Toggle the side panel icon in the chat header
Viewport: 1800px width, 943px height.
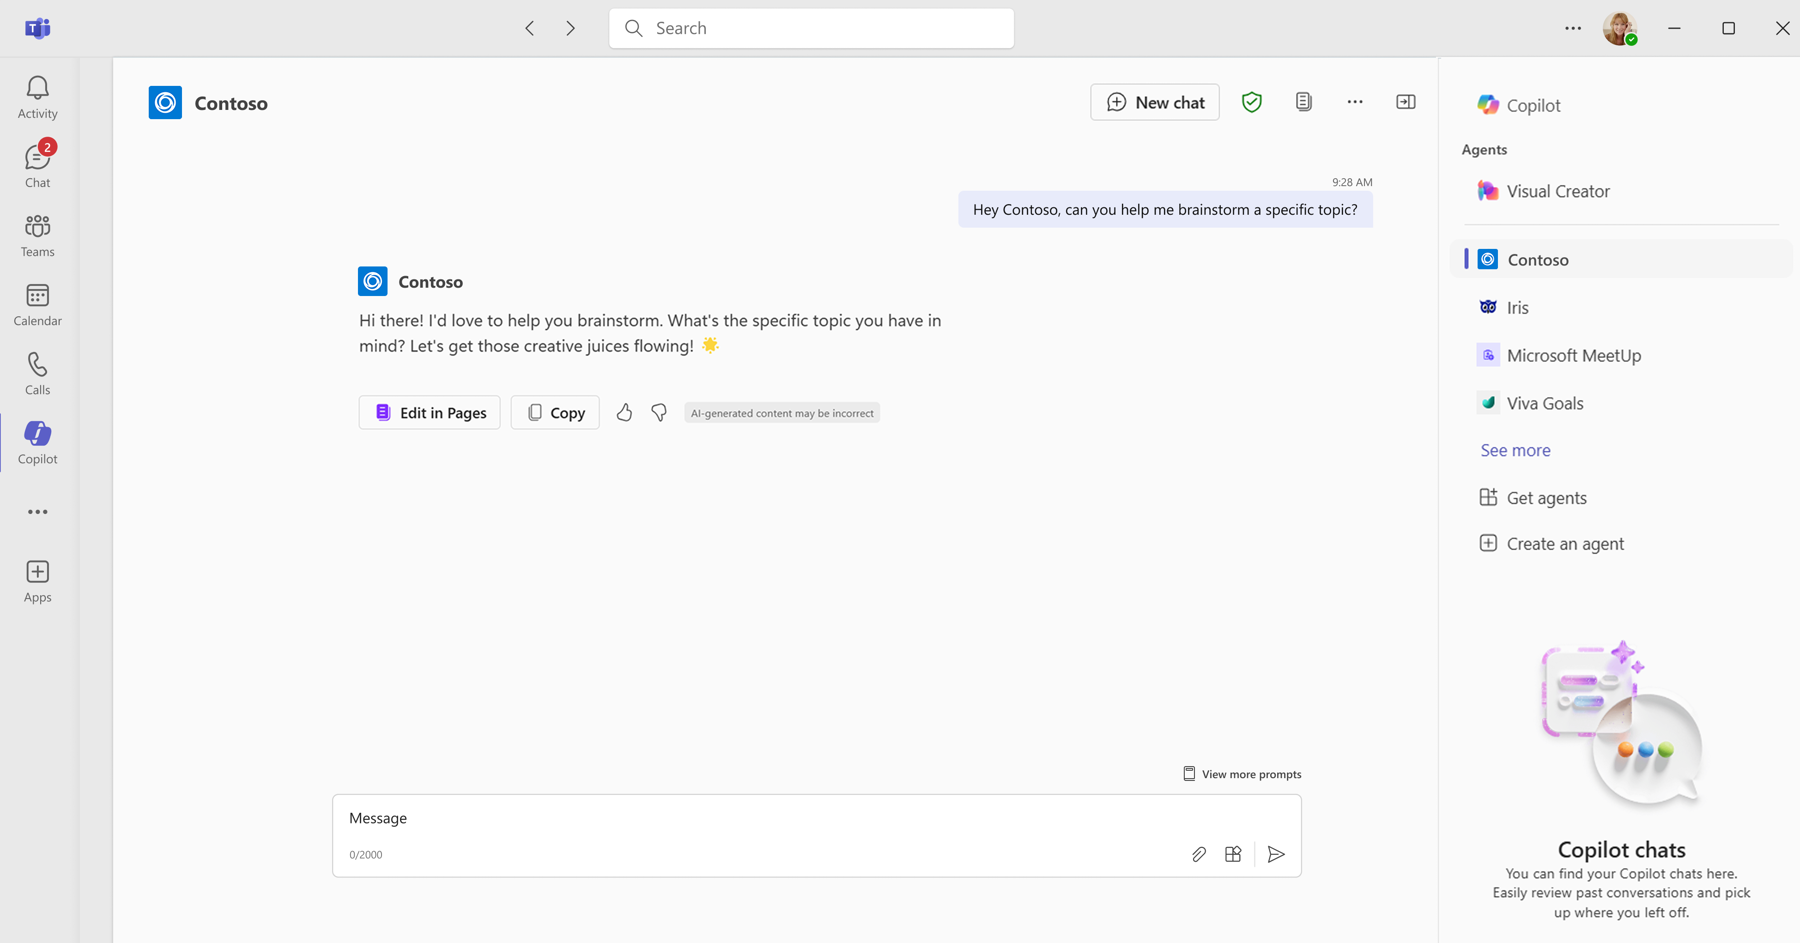click(x=1406, y=102)
